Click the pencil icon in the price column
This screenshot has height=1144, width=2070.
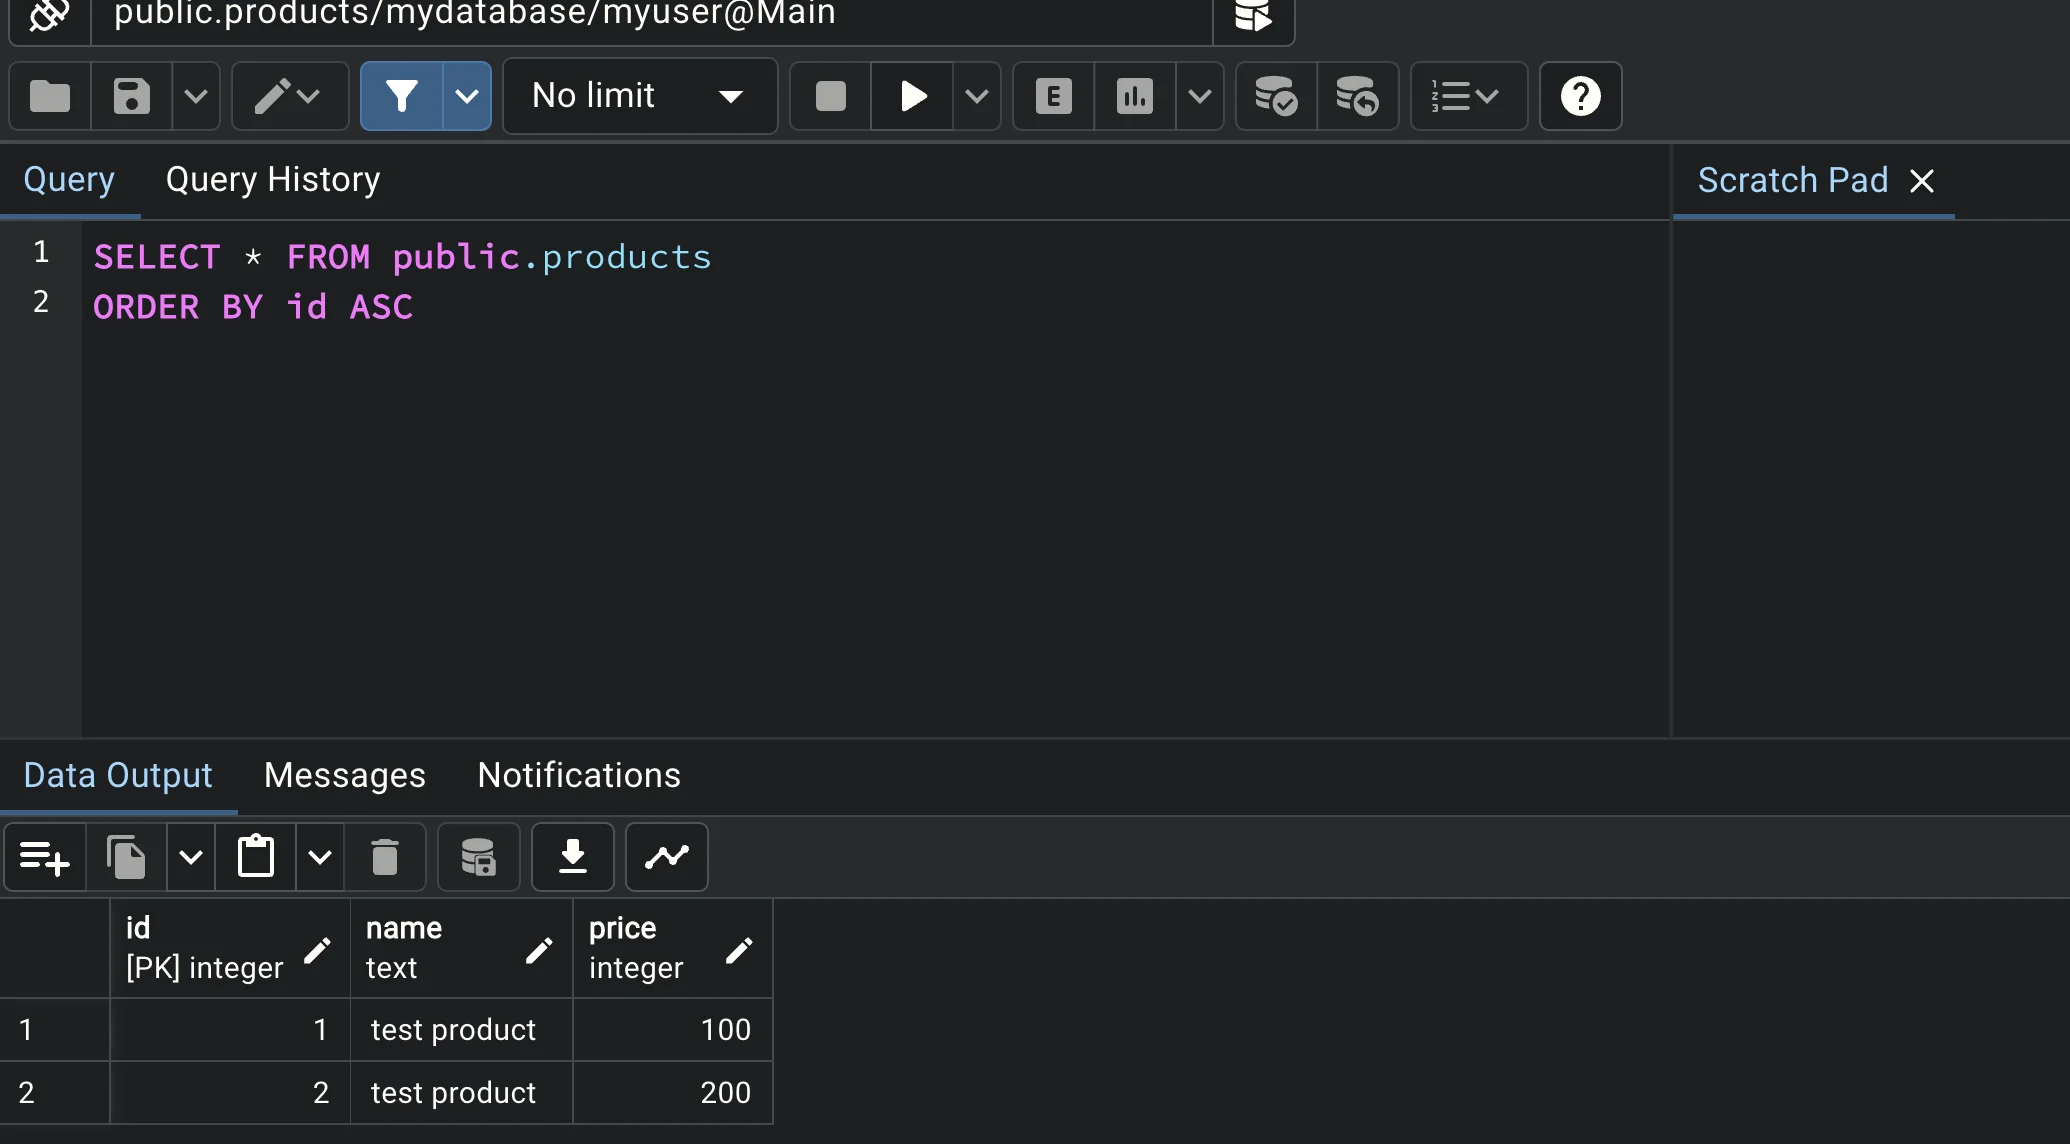[739, 950]
